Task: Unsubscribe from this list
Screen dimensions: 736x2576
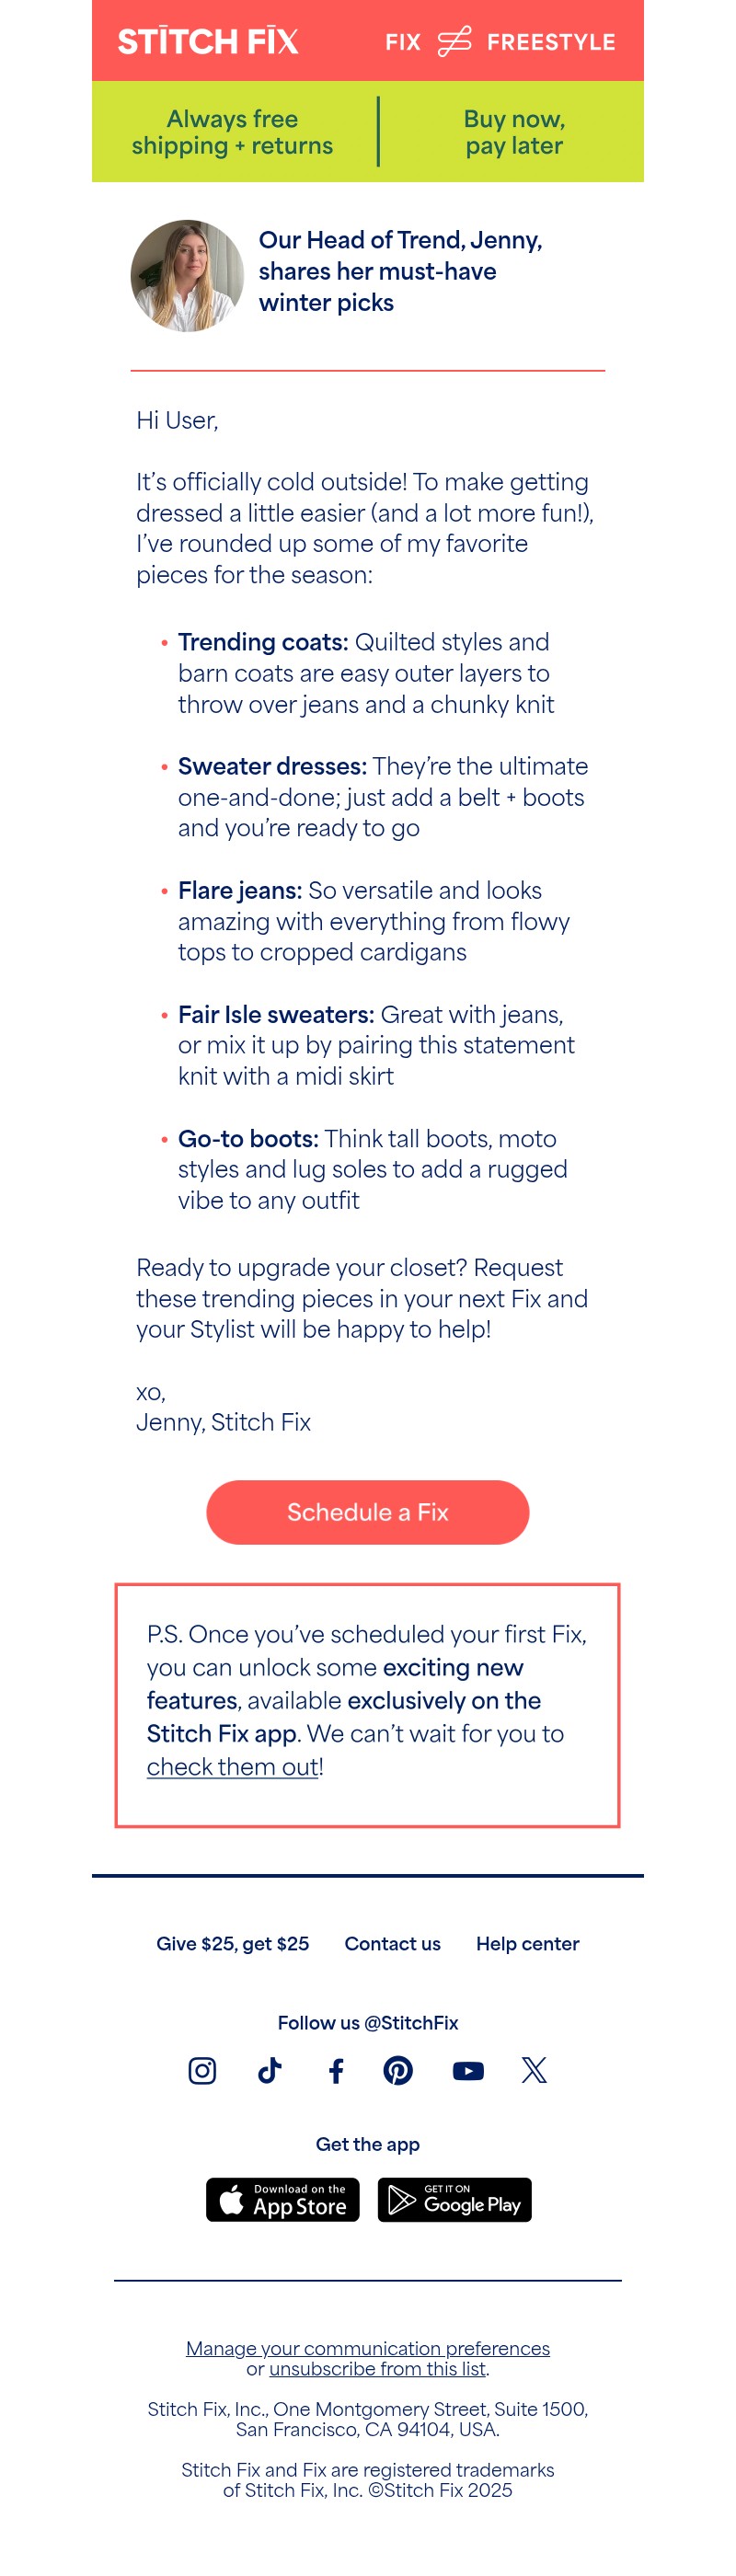Action: click(x=380, y=2369)
